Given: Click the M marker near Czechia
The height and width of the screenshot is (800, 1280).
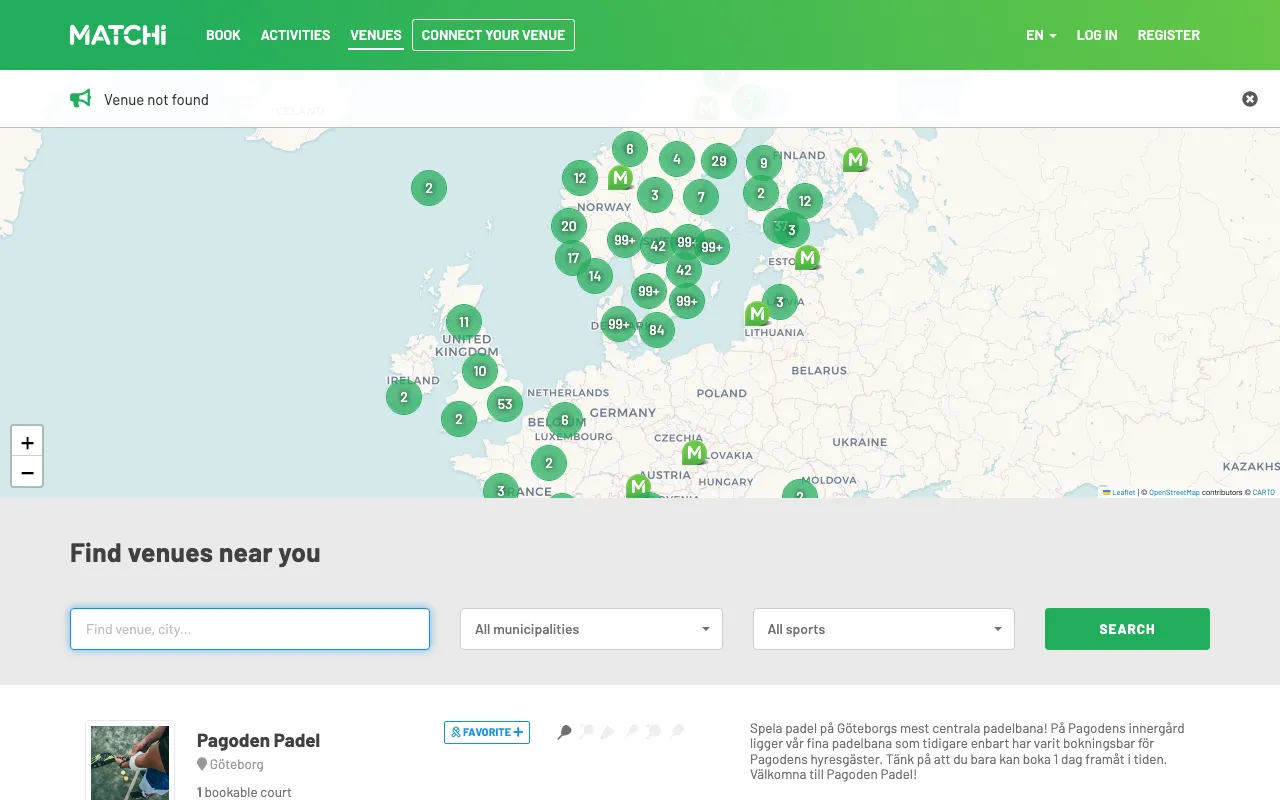Looking at the screenshot, I should [694, 453].
